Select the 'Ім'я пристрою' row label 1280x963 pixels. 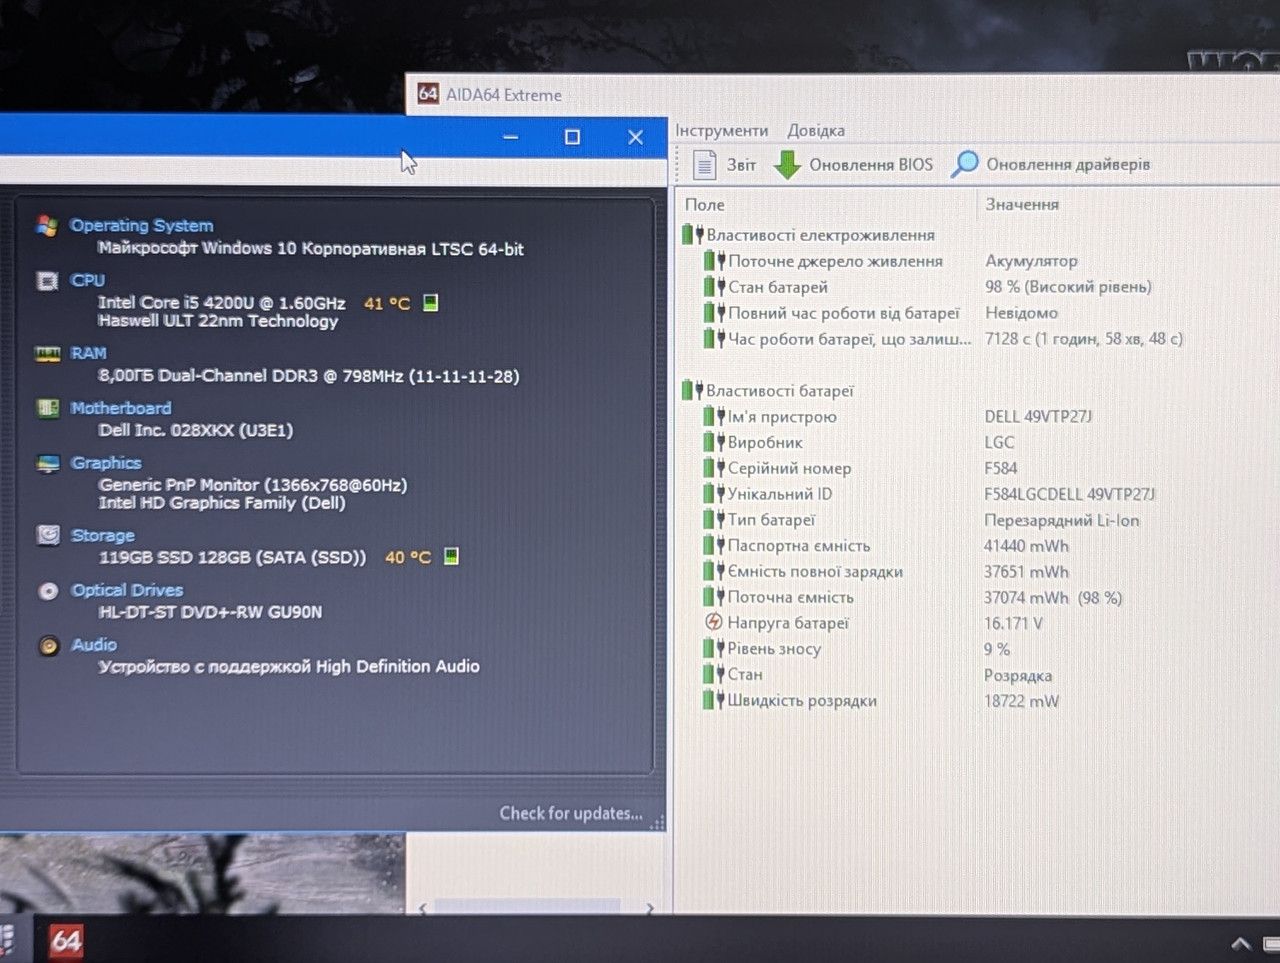click(x=782, y=417)
